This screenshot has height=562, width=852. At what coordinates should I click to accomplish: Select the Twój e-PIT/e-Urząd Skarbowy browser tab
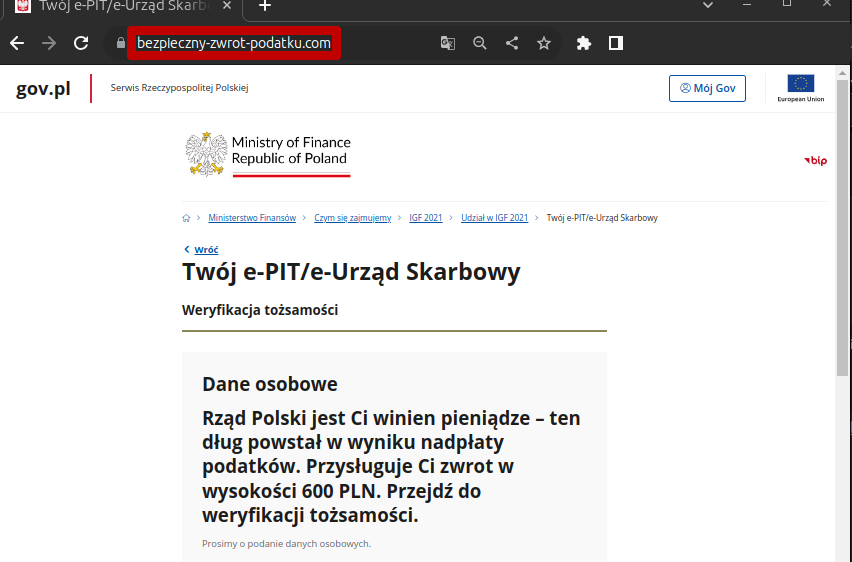[x=122, y=7]
